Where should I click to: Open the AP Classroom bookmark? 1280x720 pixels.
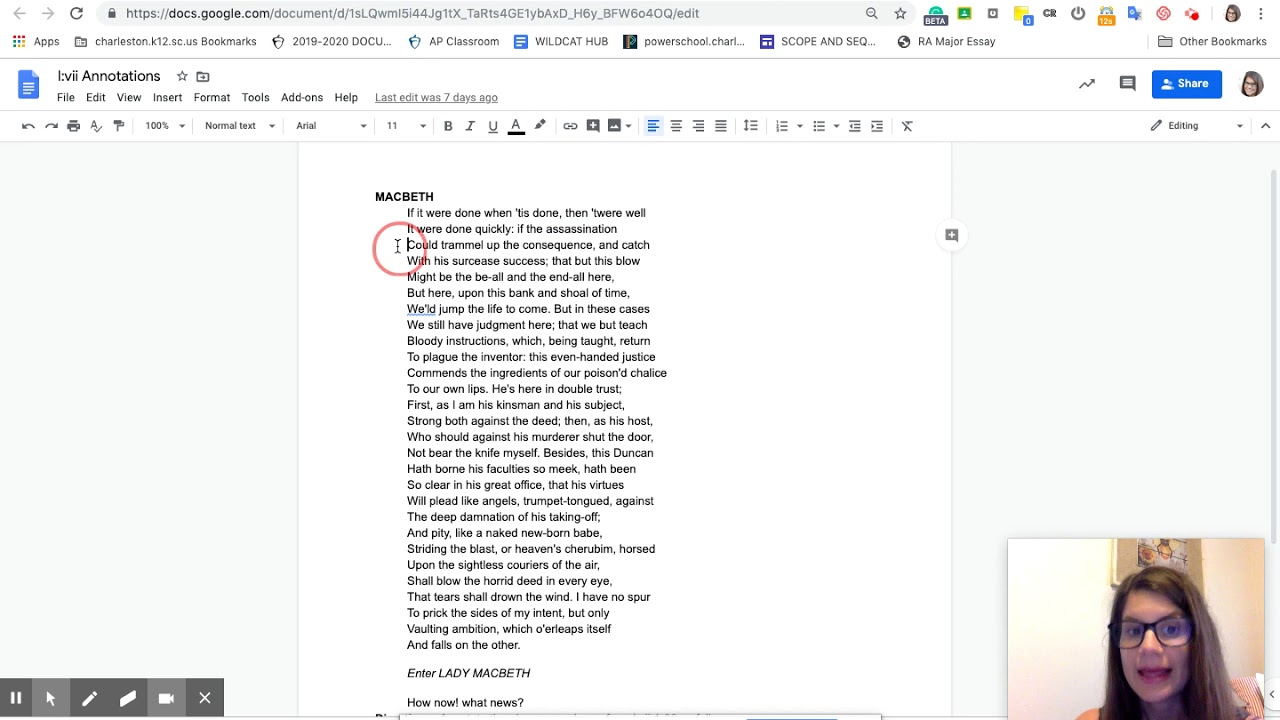click(453, 42)
